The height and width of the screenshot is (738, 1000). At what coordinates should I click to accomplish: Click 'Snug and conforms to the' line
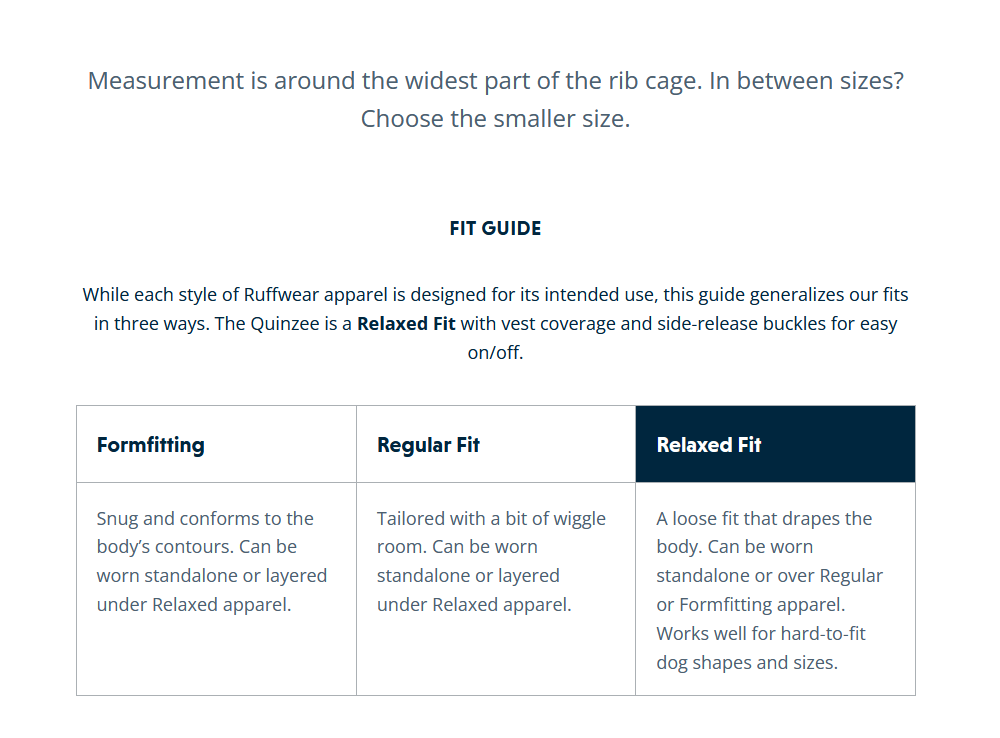tap(205, 518)
